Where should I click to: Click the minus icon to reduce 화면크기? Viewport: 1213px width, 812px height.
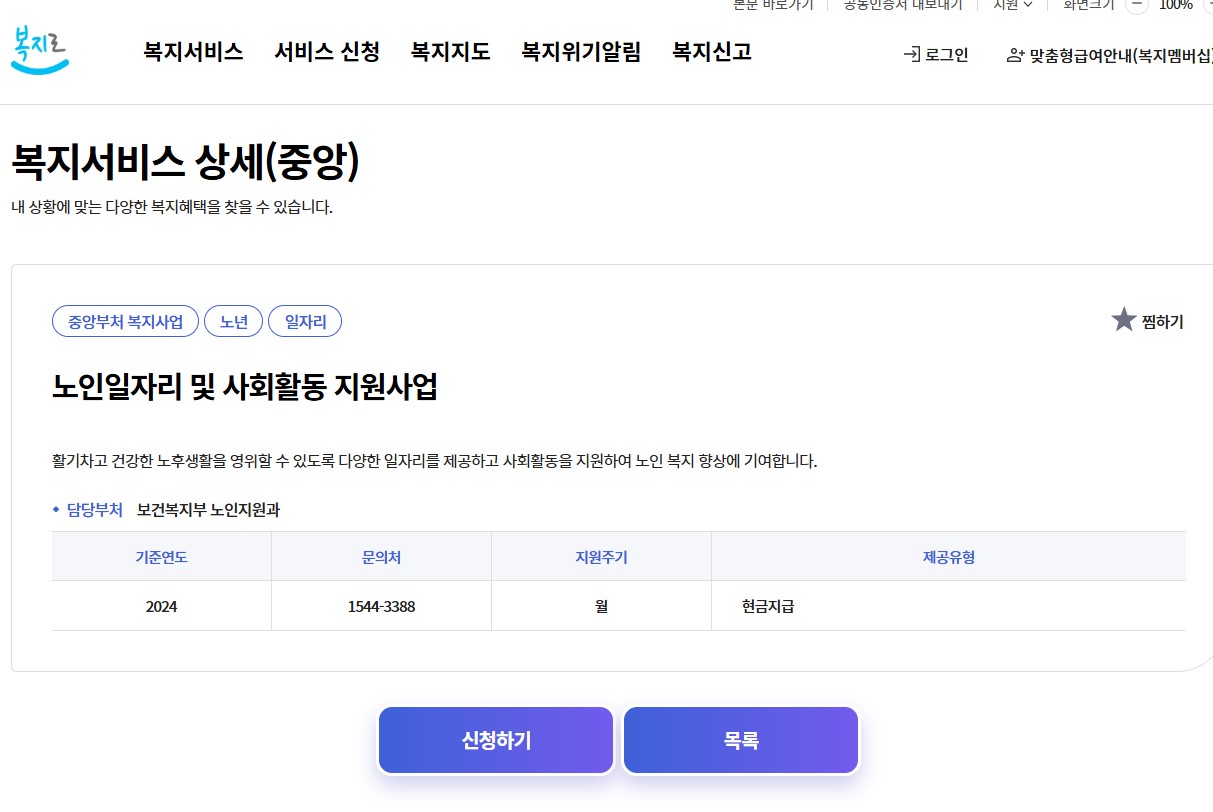click(1135, 6)
